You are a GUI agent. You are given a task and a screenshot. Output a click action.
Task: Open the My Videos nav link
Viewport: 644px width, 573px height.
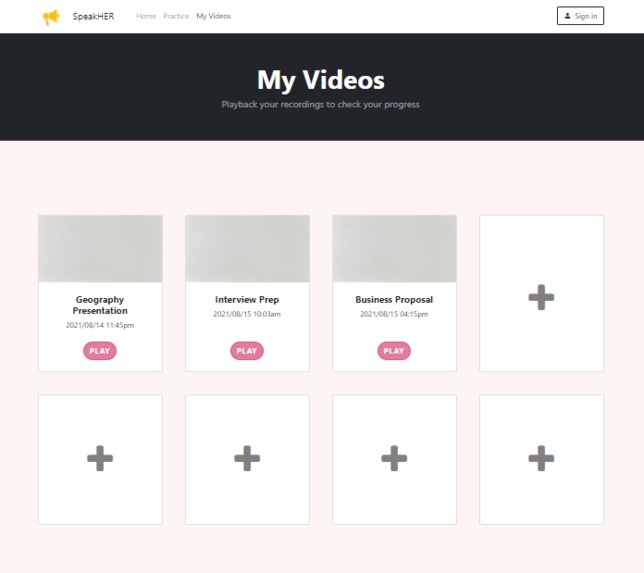pyautogui.click(x=214, y=16)
